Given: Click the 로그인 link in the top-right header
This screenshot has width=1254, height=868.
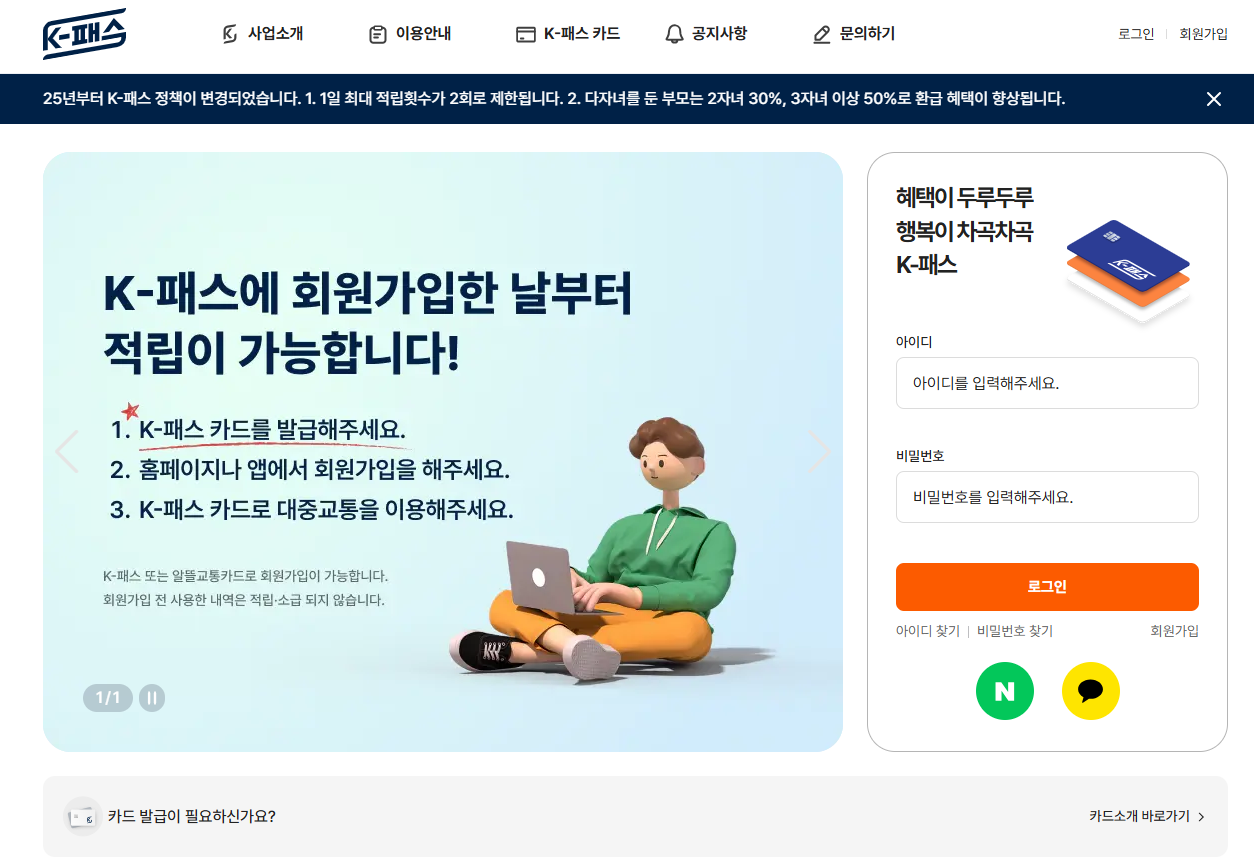Looking at the screenshot, I should pos(1136,34).
